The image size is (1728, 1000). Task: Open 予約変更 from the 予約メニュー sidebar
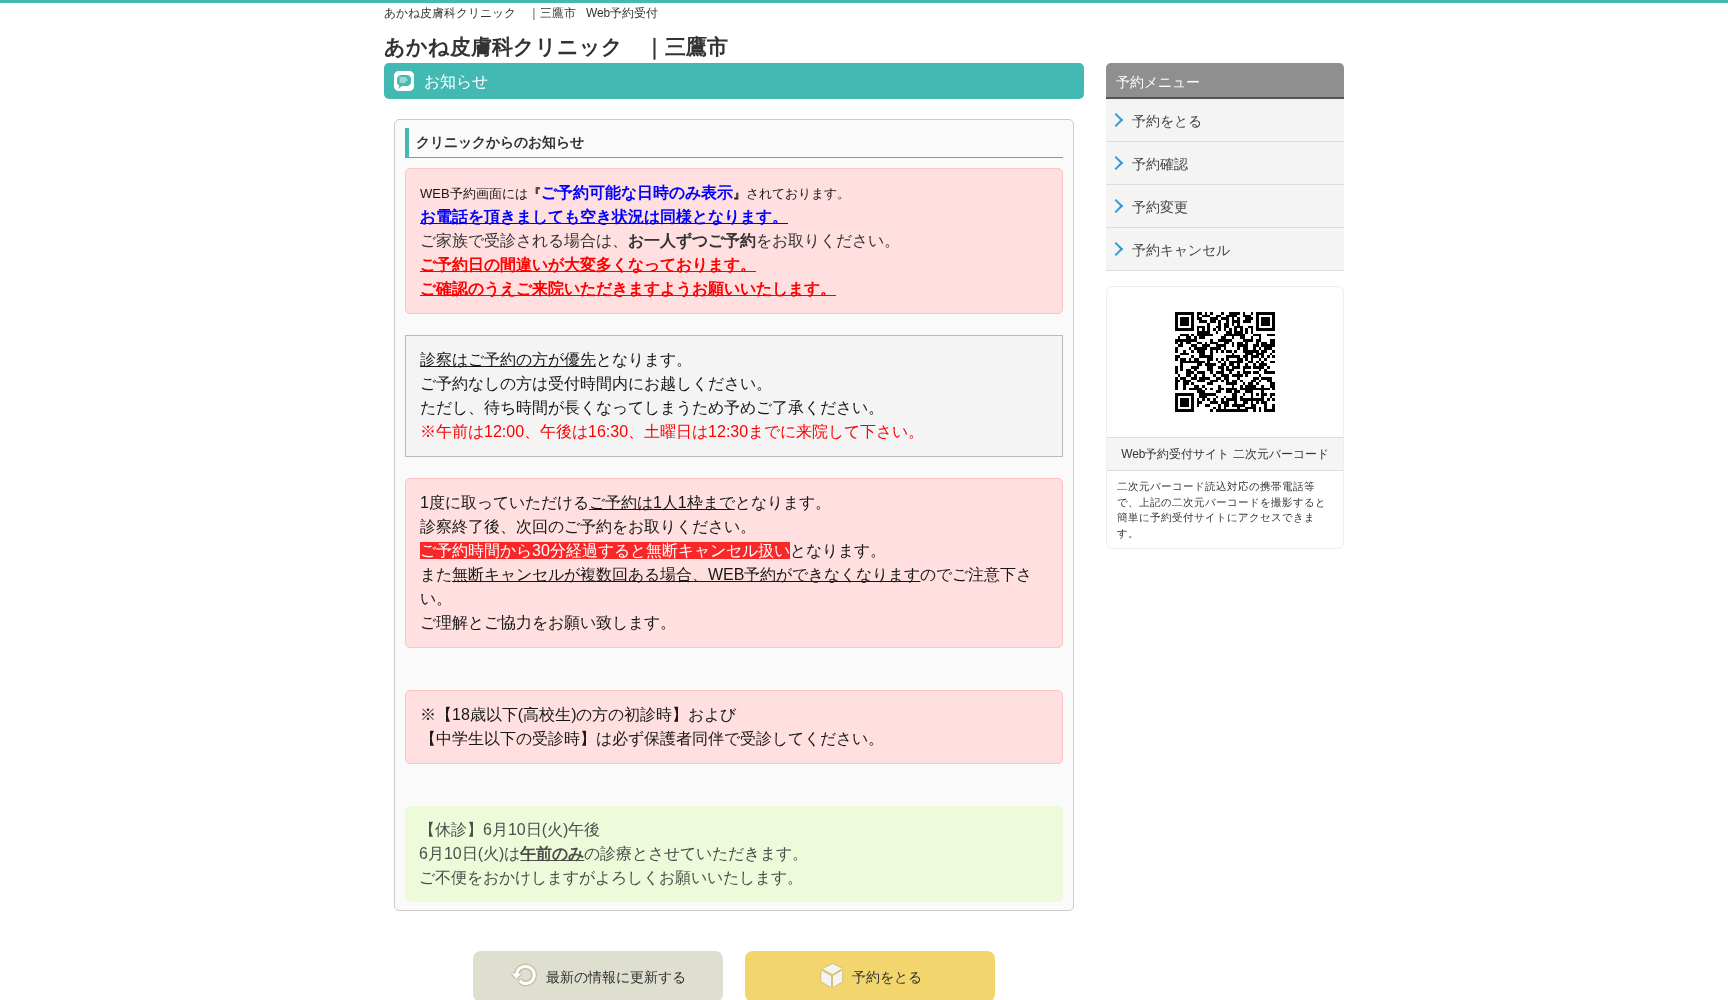click(x=1159, y=207)
